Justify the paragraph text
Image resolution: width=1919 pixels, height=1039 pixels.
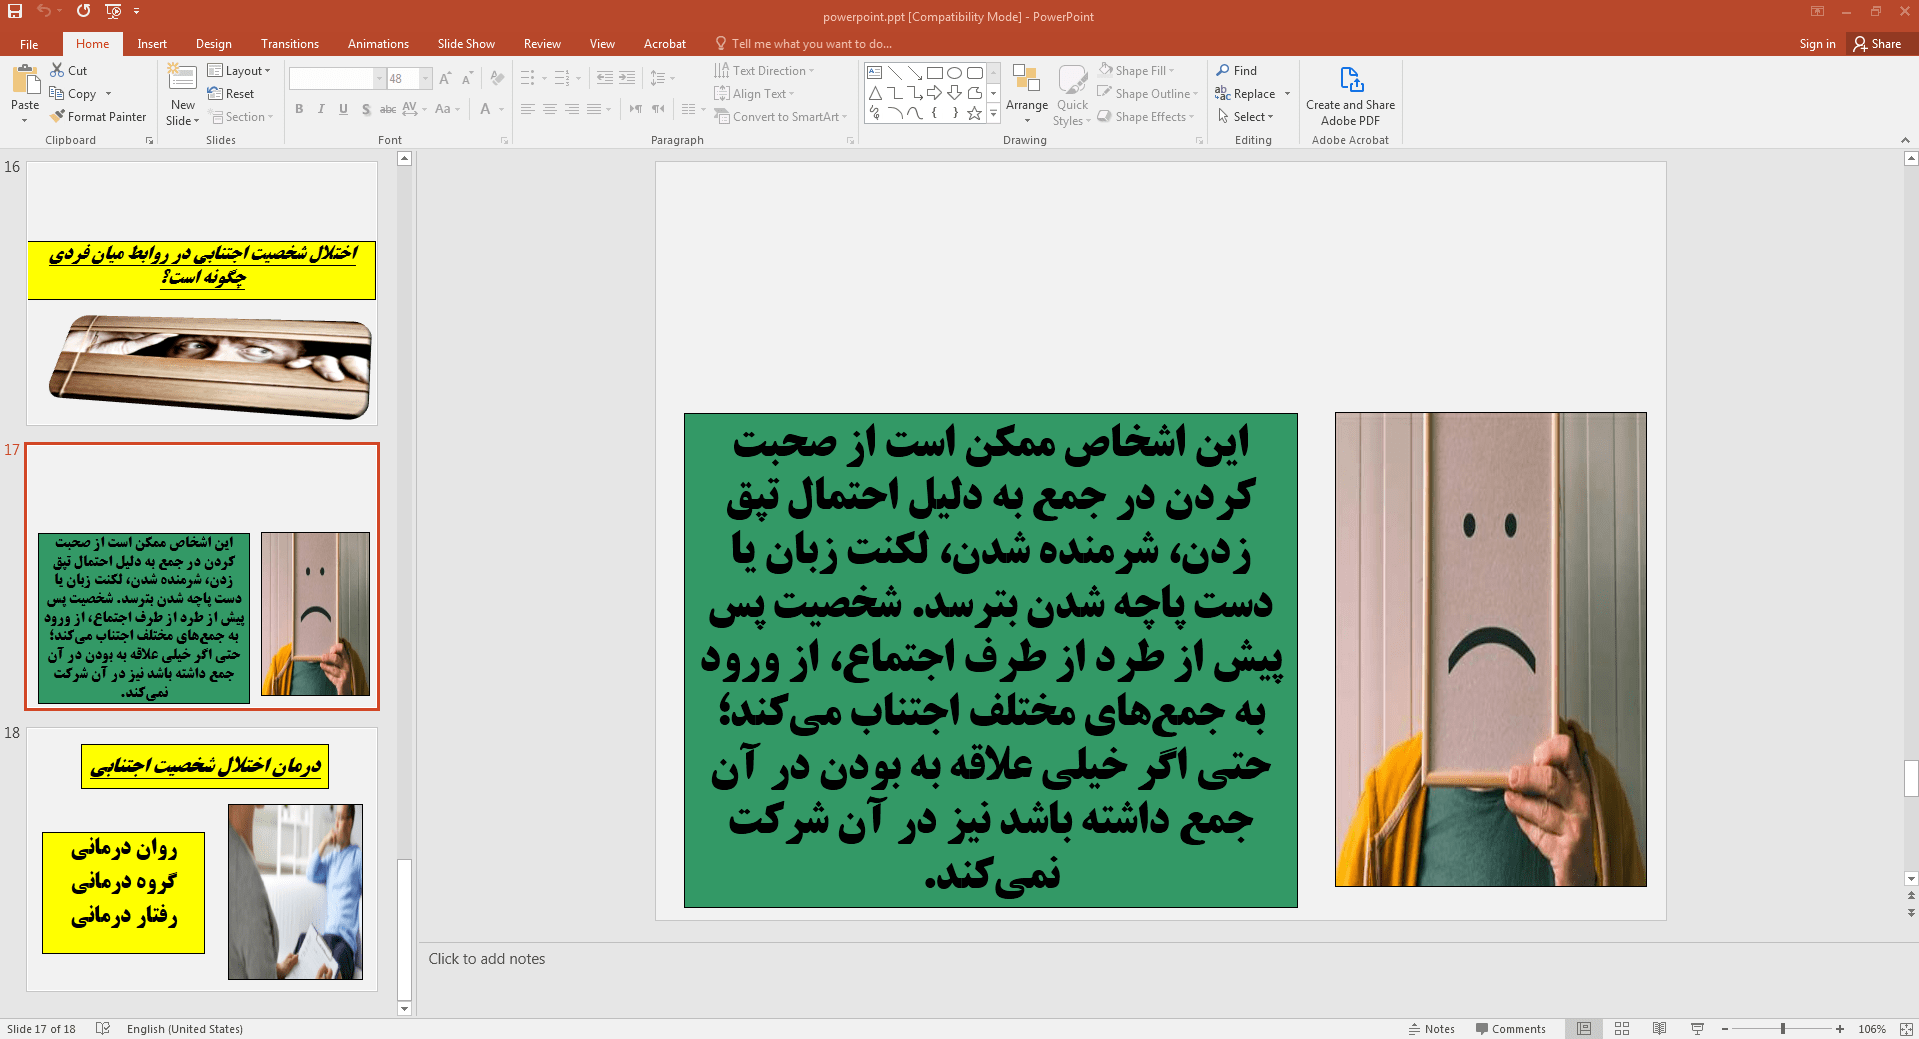[x=594, y=109]
